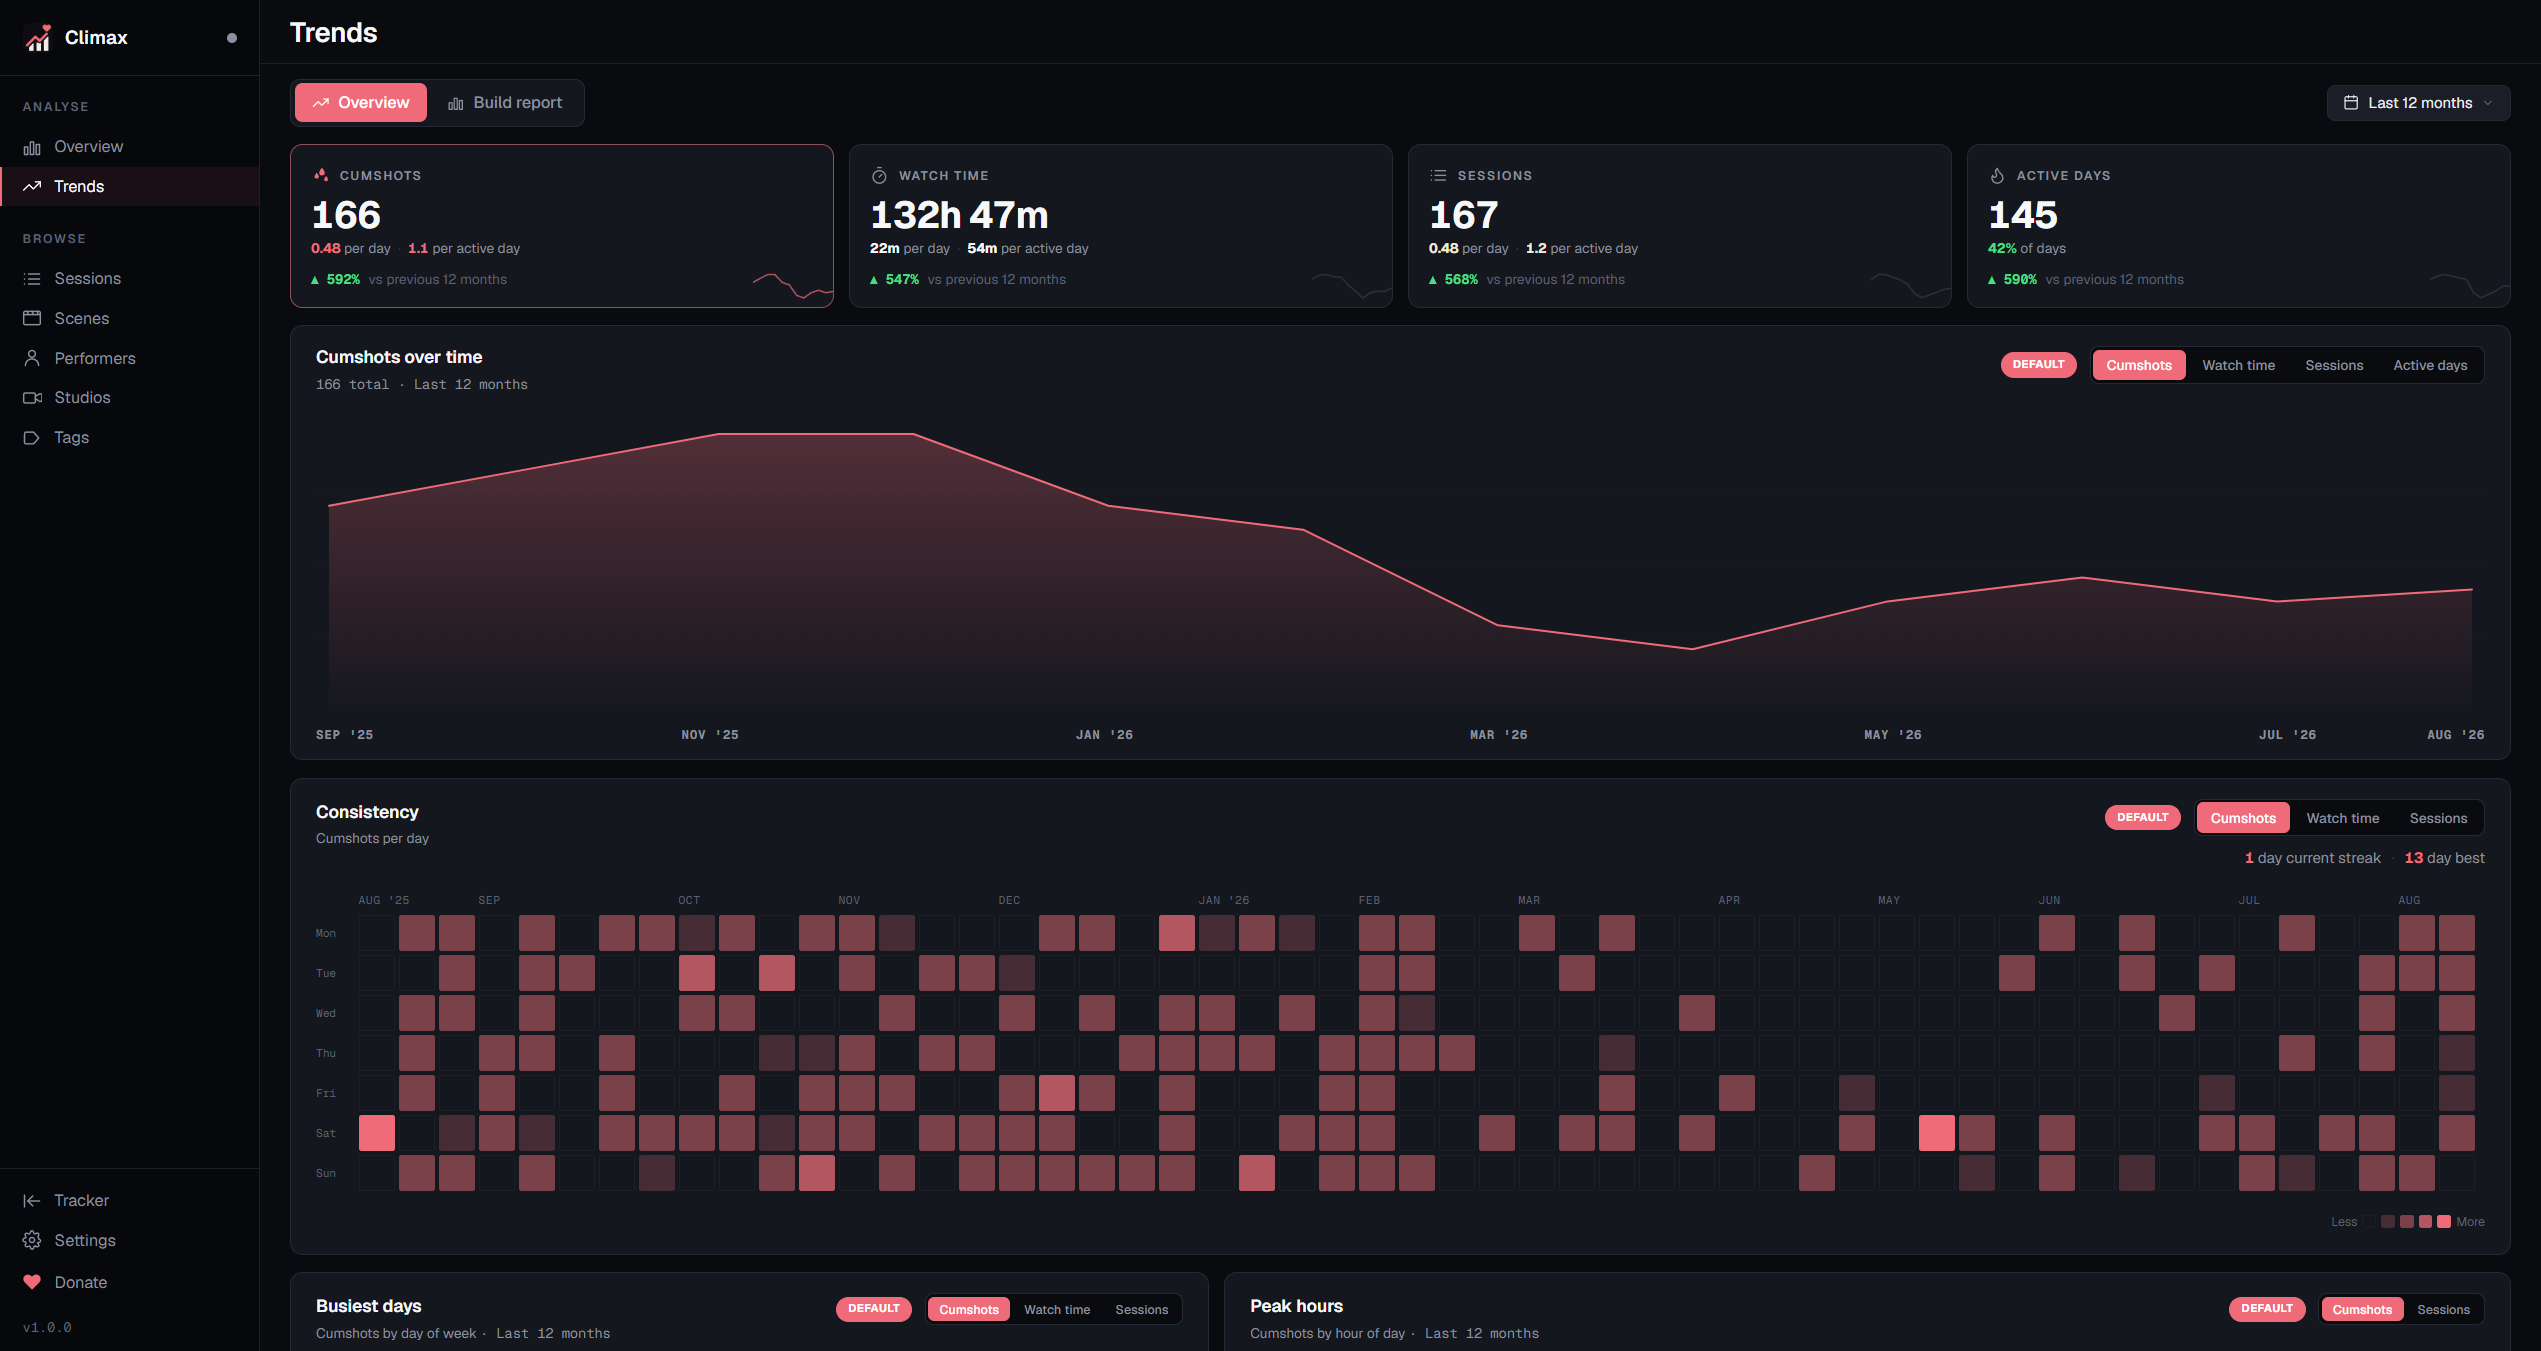Open the Tags label icon

point(32,438)
